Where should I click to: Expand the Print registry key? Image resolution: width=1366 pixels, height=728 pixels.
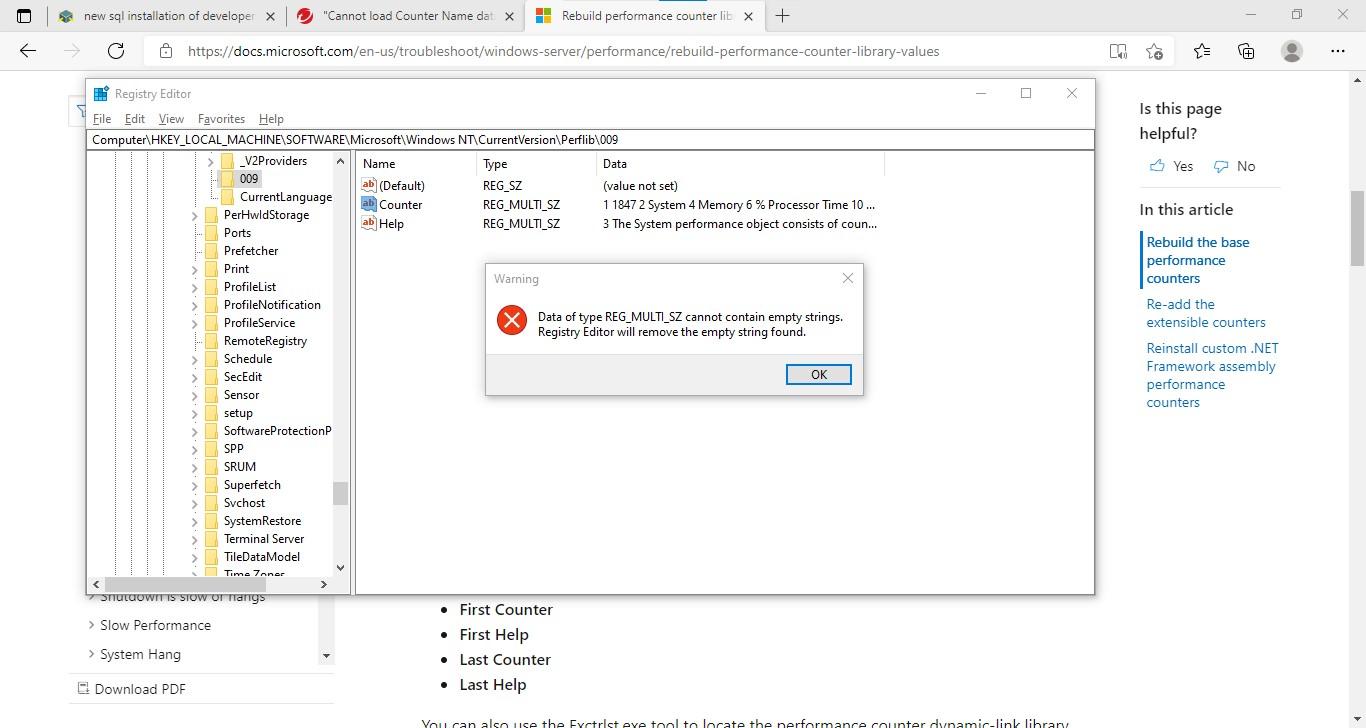coord(194,269)
